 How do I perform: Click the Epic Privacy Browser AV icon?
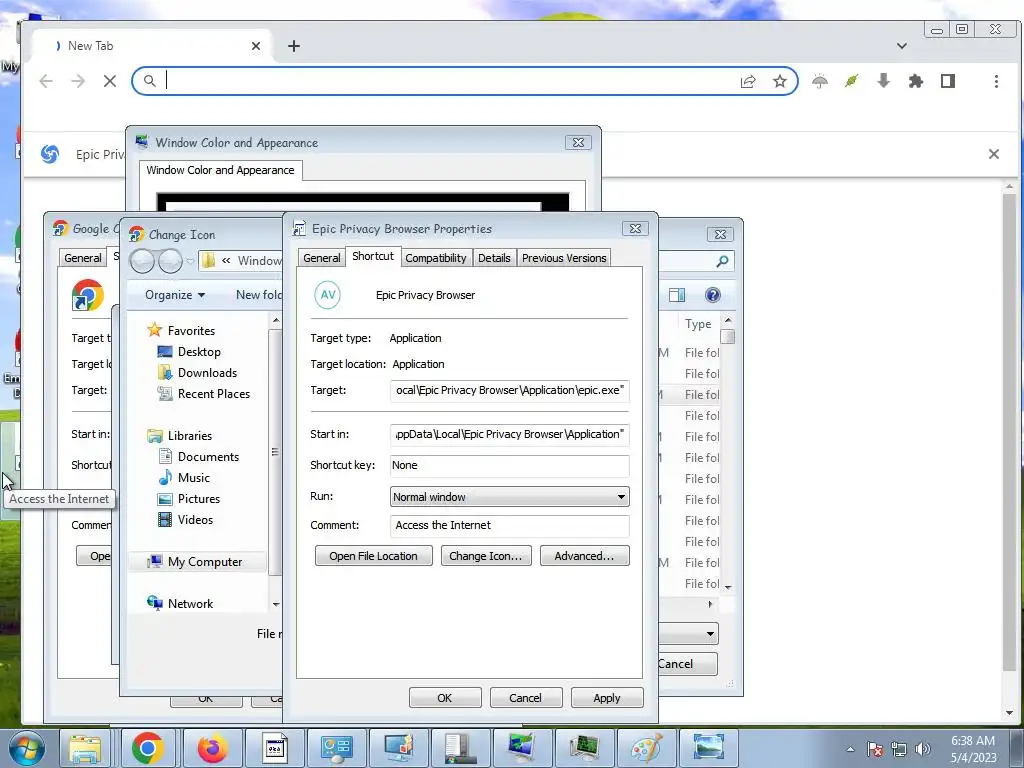(x=327, y=295)
